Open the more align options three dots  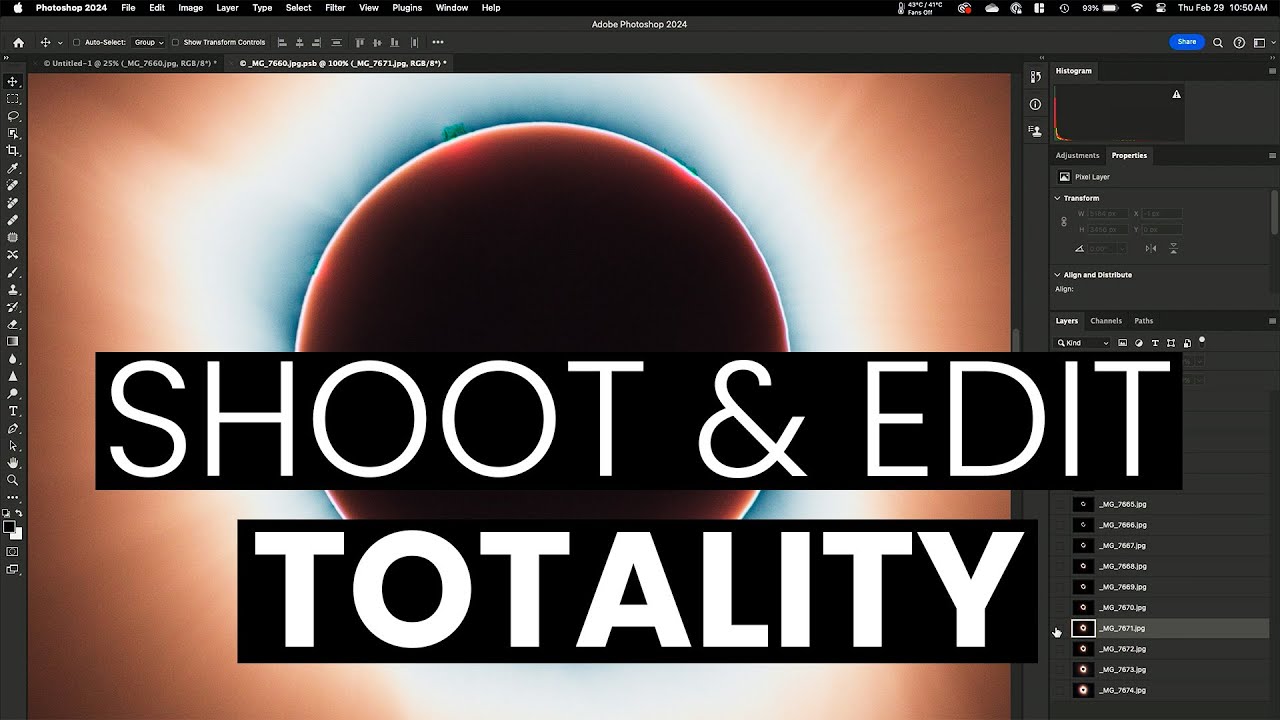[438, 43]
